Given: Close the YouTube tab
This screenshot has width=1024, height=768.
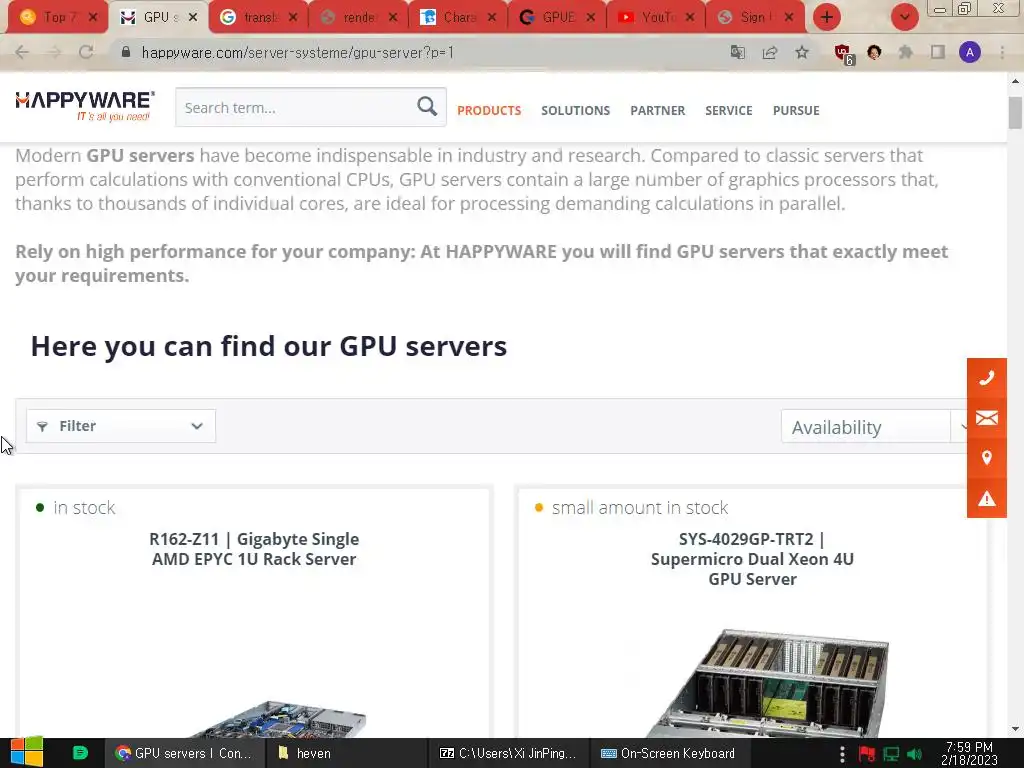Looking at the screenshot, I should pyautogui.click(x=690, y=18).
